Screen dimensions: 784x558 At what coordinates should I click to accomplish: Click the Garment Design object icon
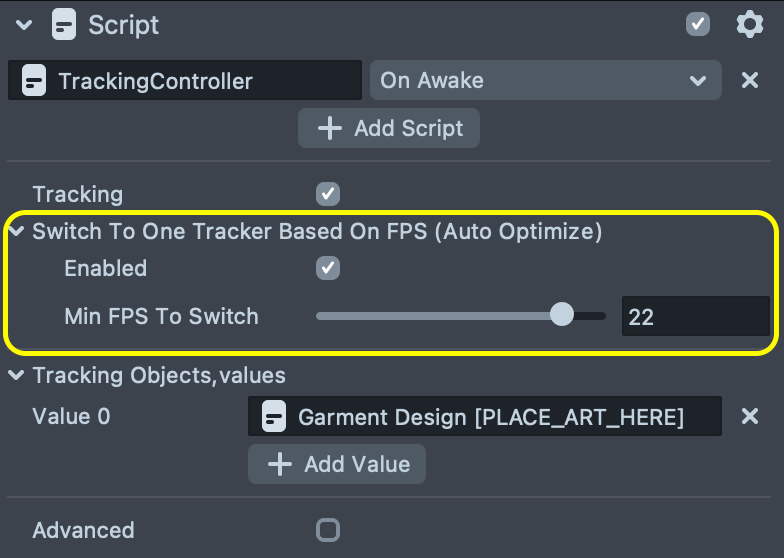point(274,417)
